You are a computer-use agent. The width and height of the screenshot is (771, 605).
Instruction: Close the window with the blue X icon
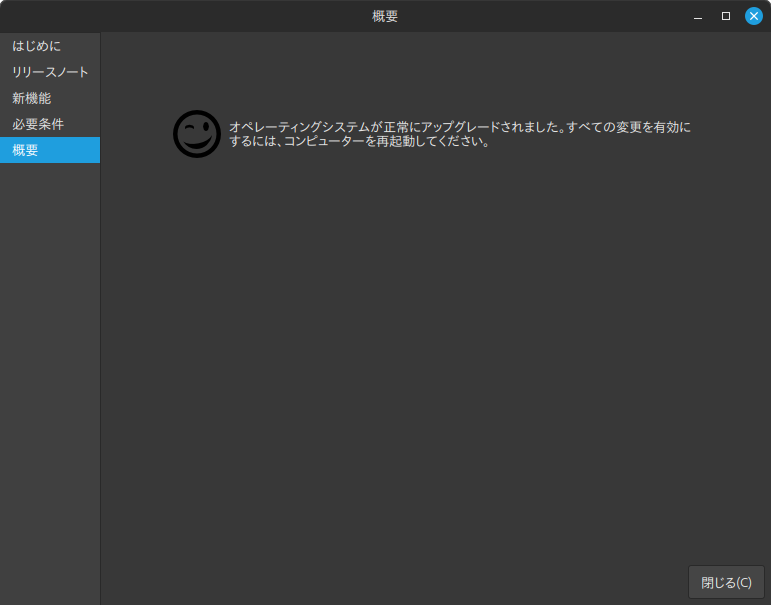[x=753, y=16]
